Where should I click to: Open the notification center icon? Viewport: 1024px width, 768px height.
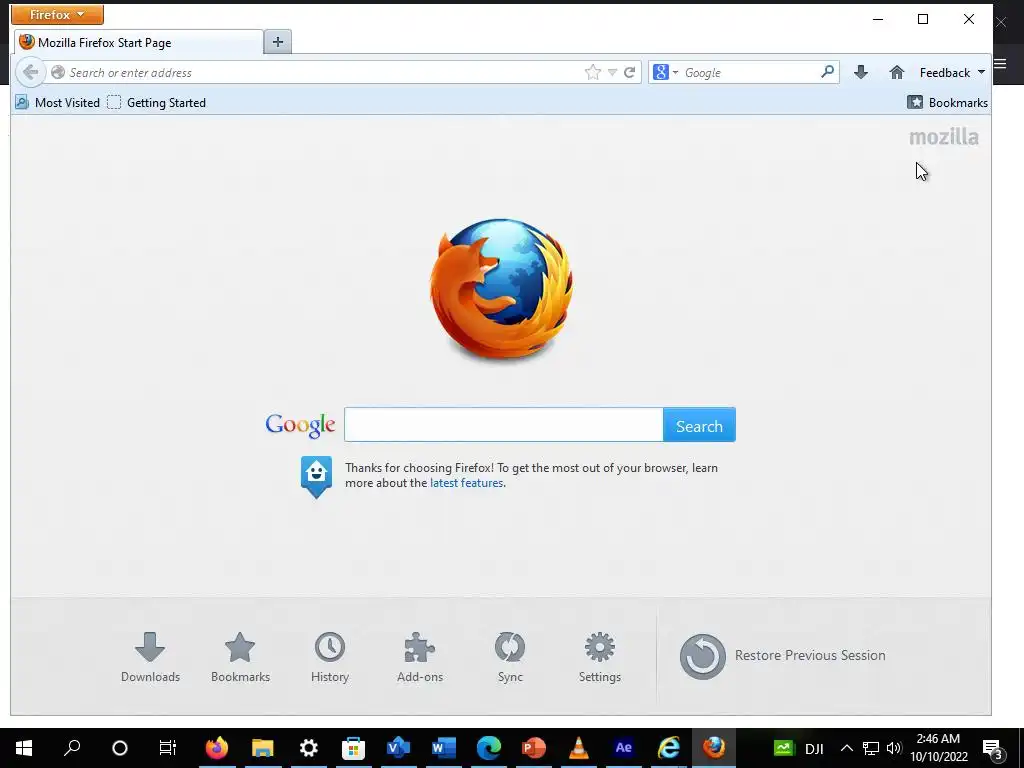(993, 749)
